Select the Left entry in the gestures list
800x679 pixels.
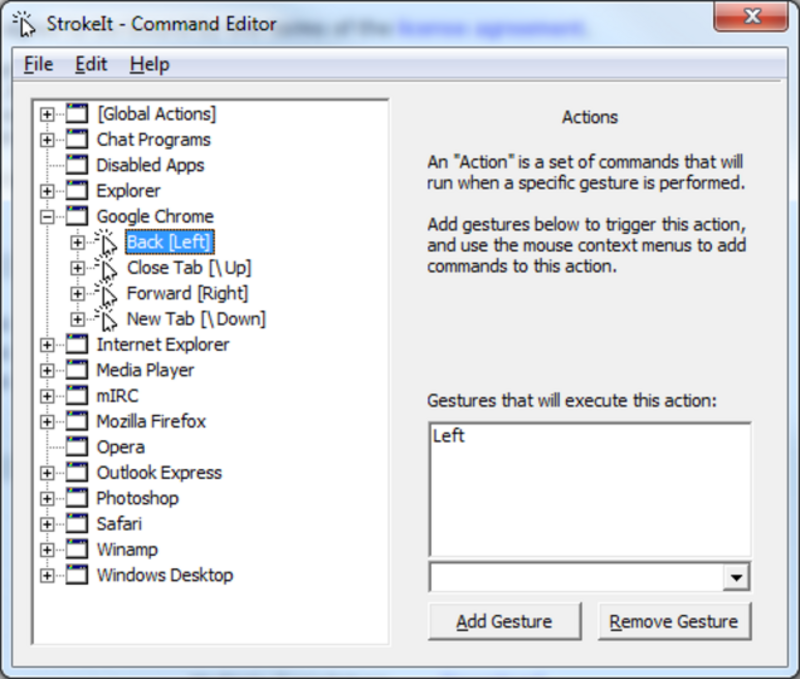[x=450, y=435]
